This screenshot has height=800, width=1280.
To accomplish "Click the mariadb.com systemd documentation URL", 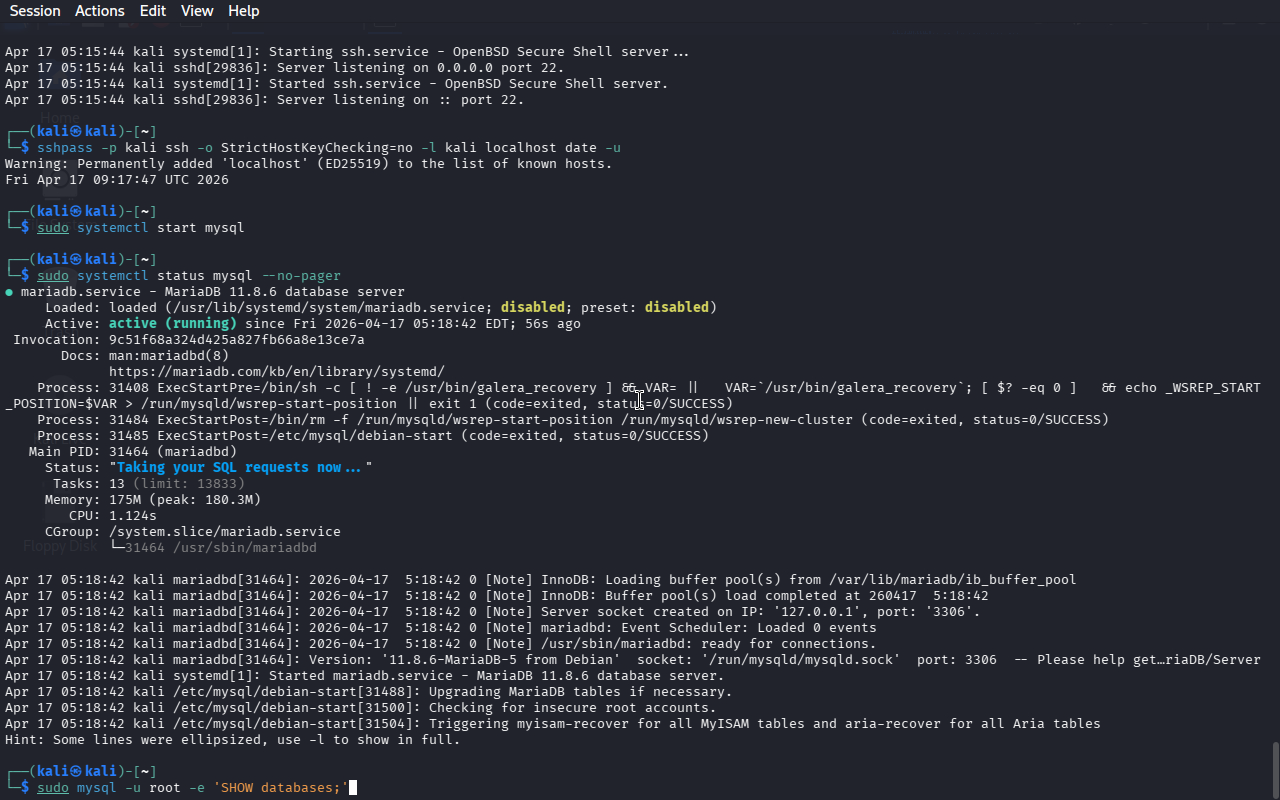I will pyautogui.click(x=276, y=372).
